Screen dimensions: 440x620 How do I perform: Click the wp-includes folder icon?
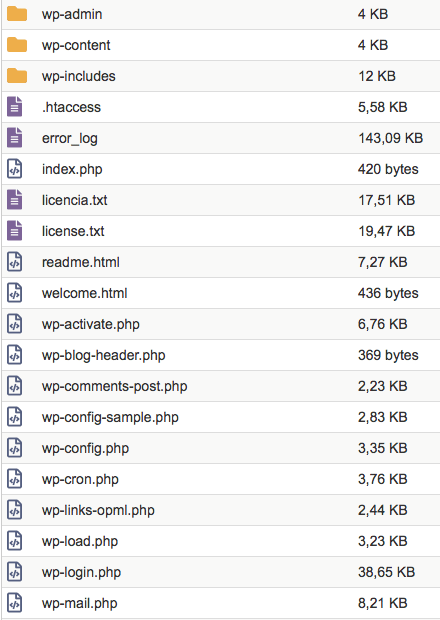(x=17, y=76)
